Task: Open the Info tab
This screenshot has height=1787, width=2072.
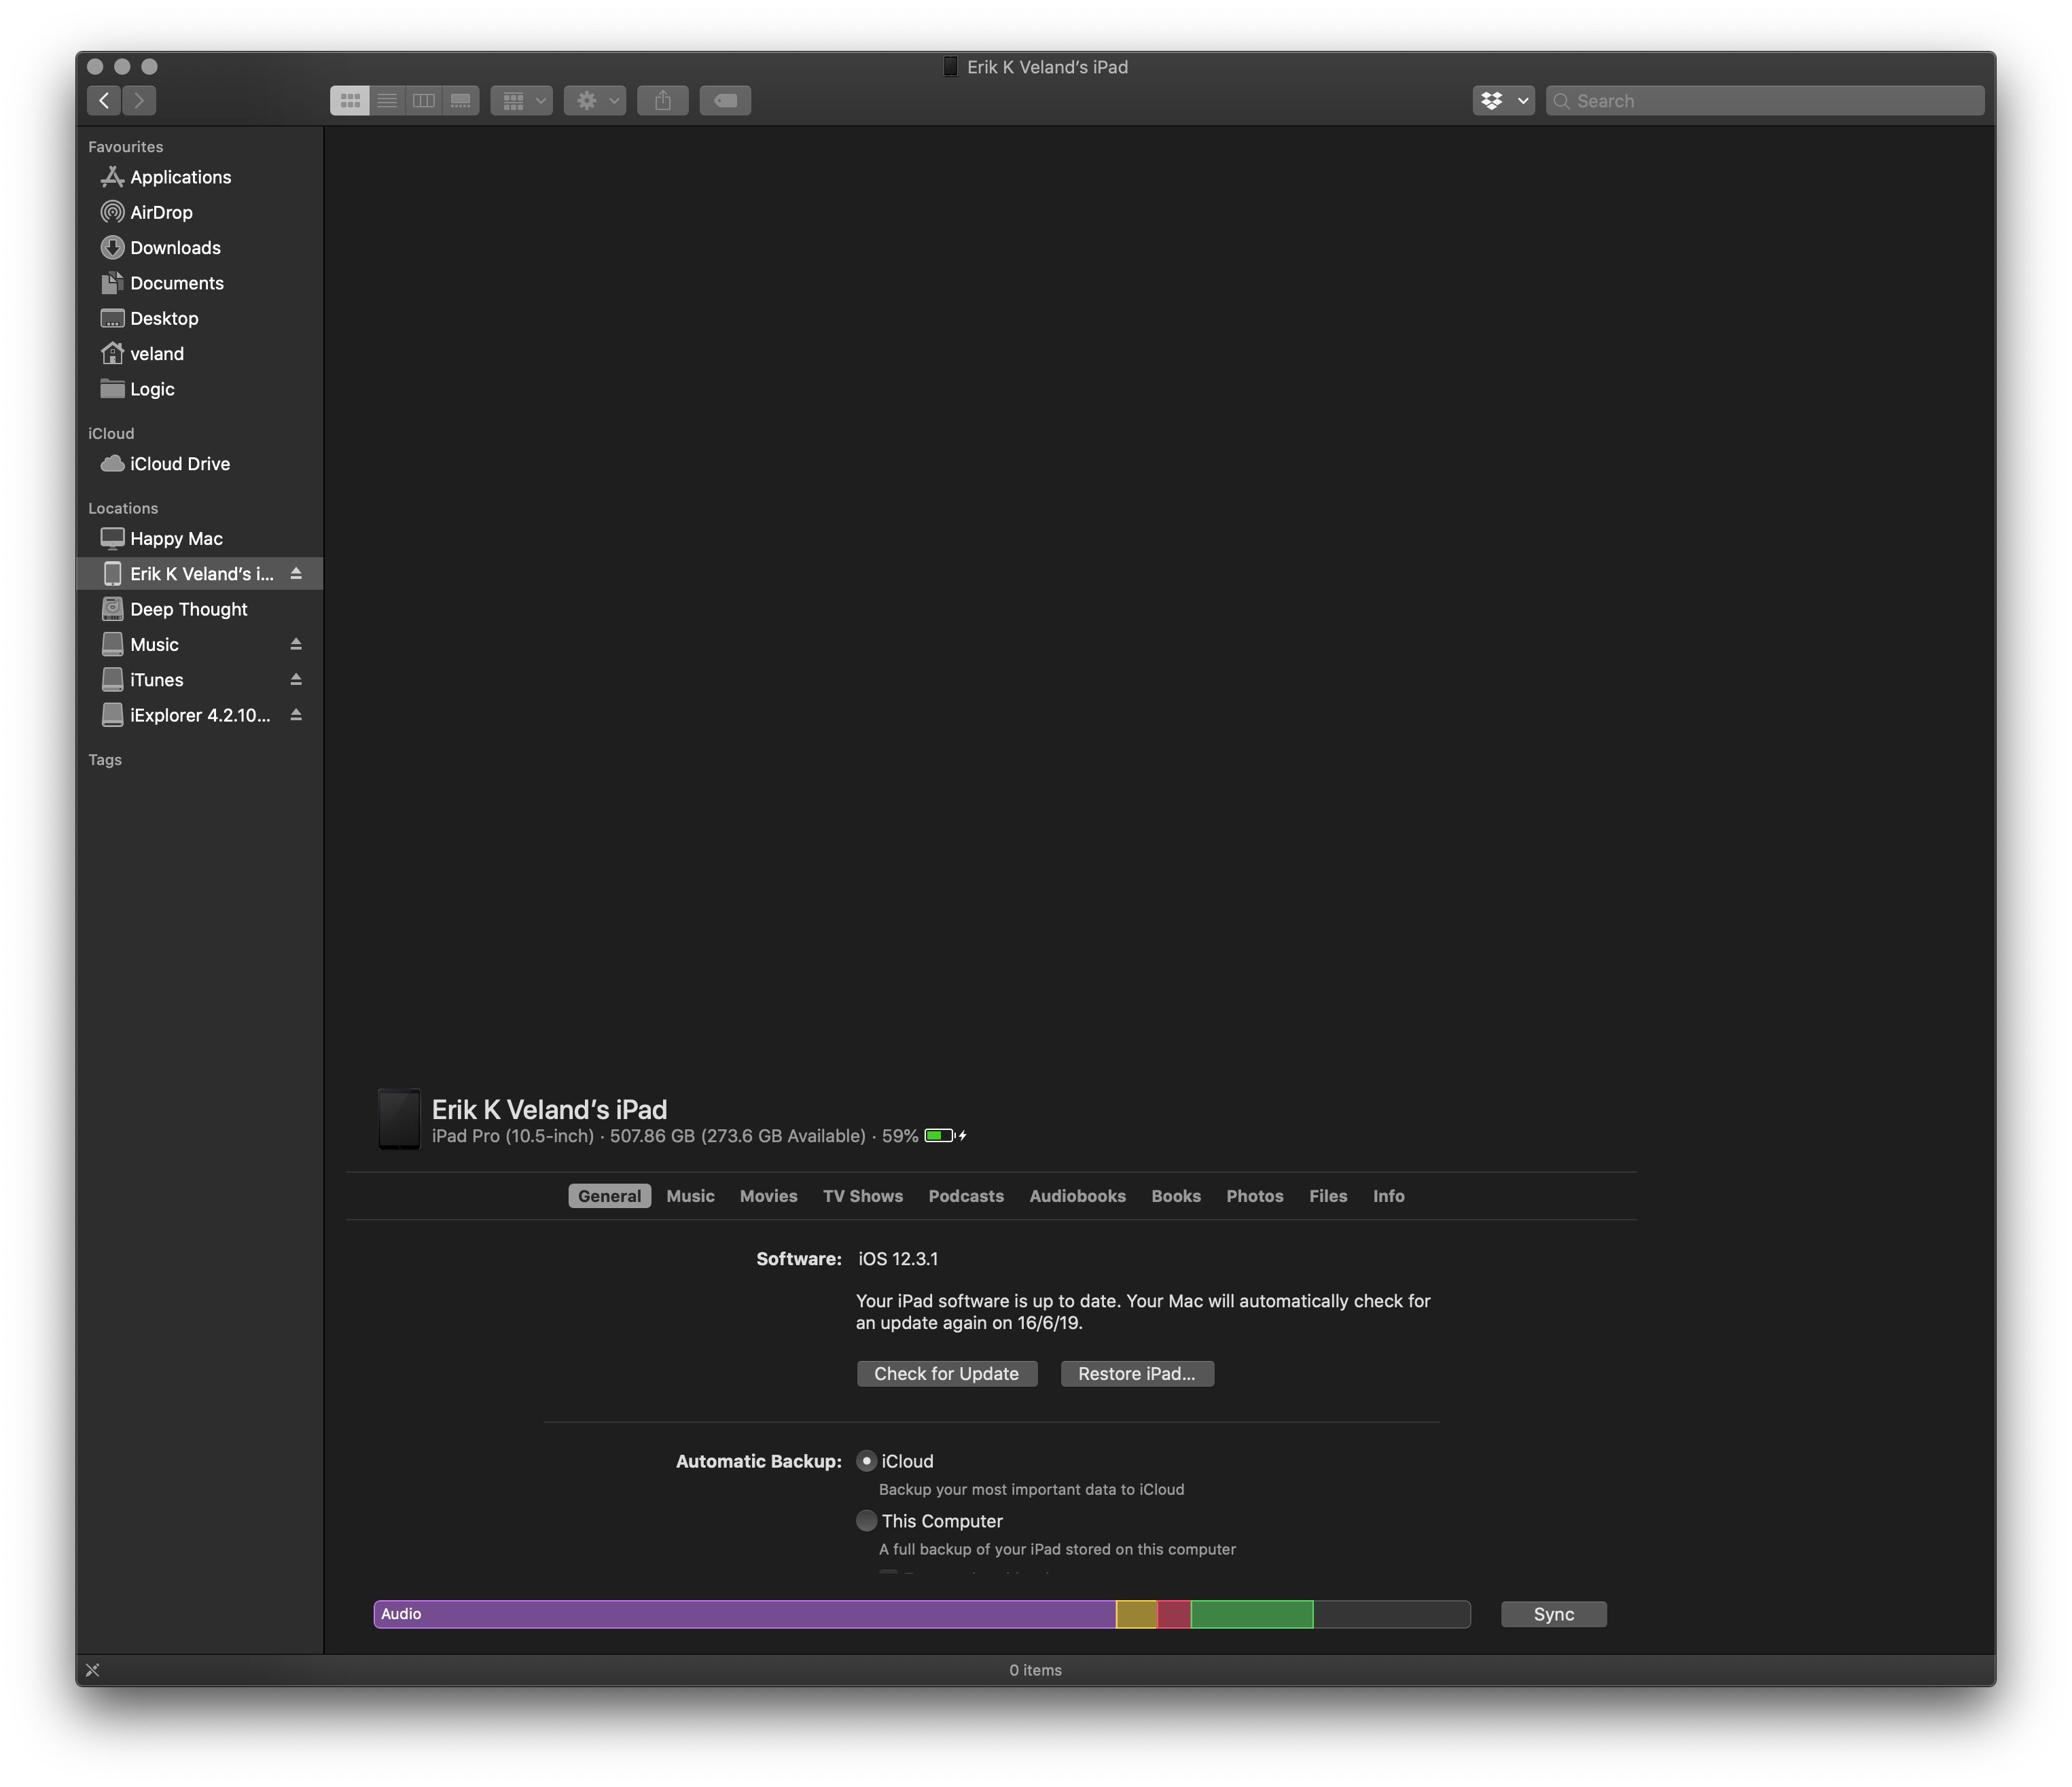Action: click(x=1388, y=1196)
